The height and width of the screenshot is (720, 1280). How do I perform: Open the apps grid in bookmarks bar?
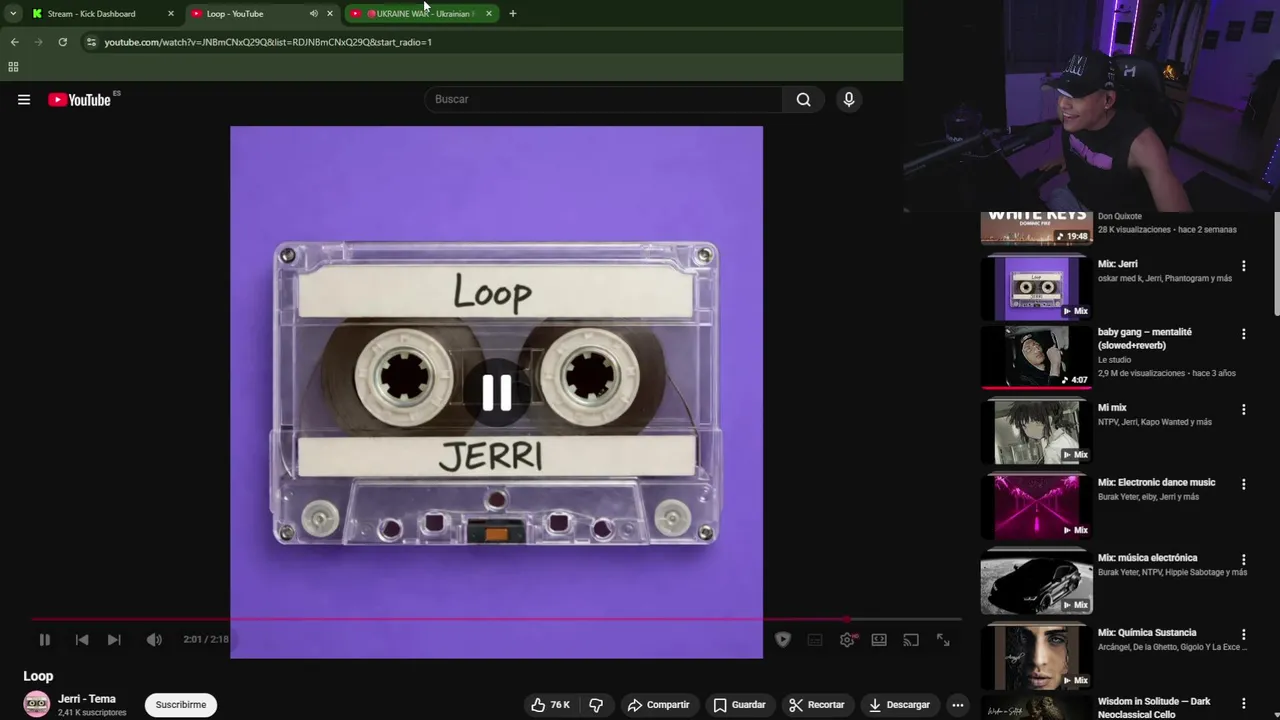click(13, 67)
